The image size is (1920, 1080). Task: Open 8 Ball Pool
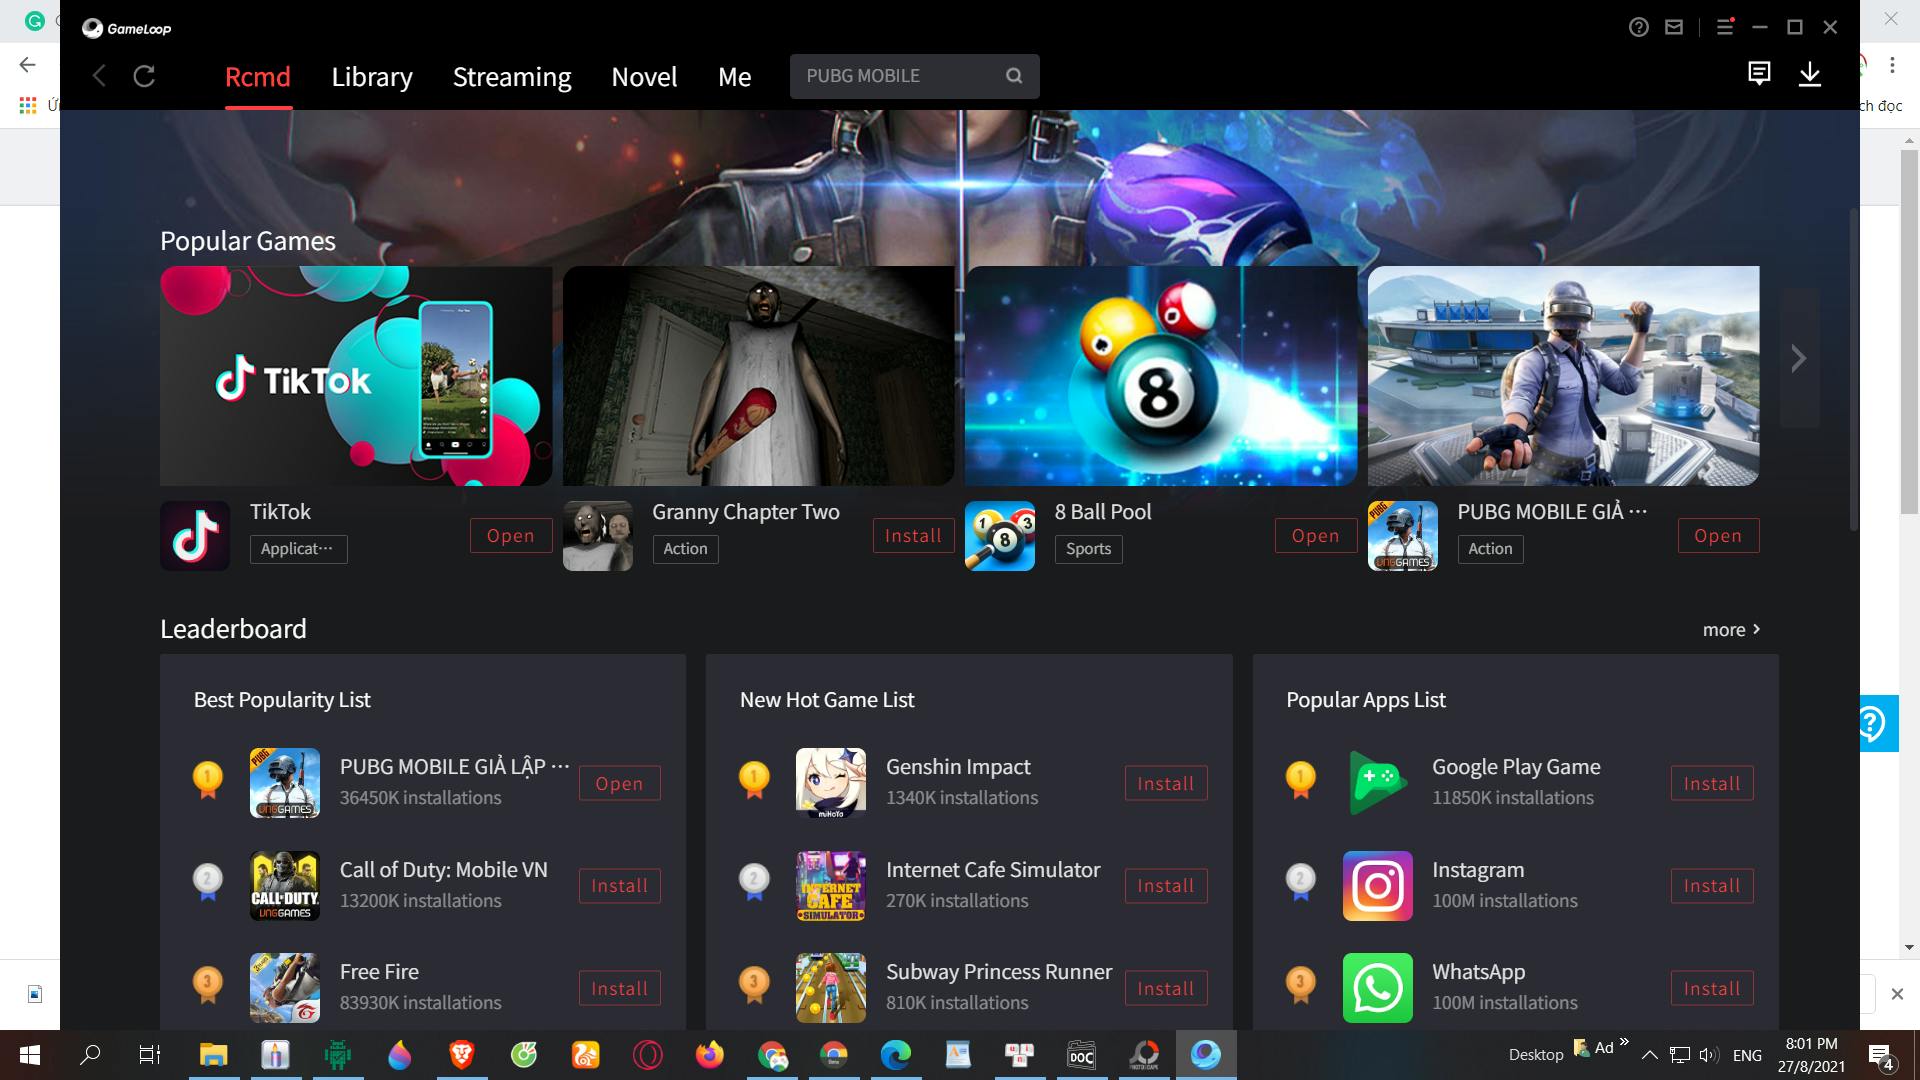pyautogui.click(x=1315, y=536)
